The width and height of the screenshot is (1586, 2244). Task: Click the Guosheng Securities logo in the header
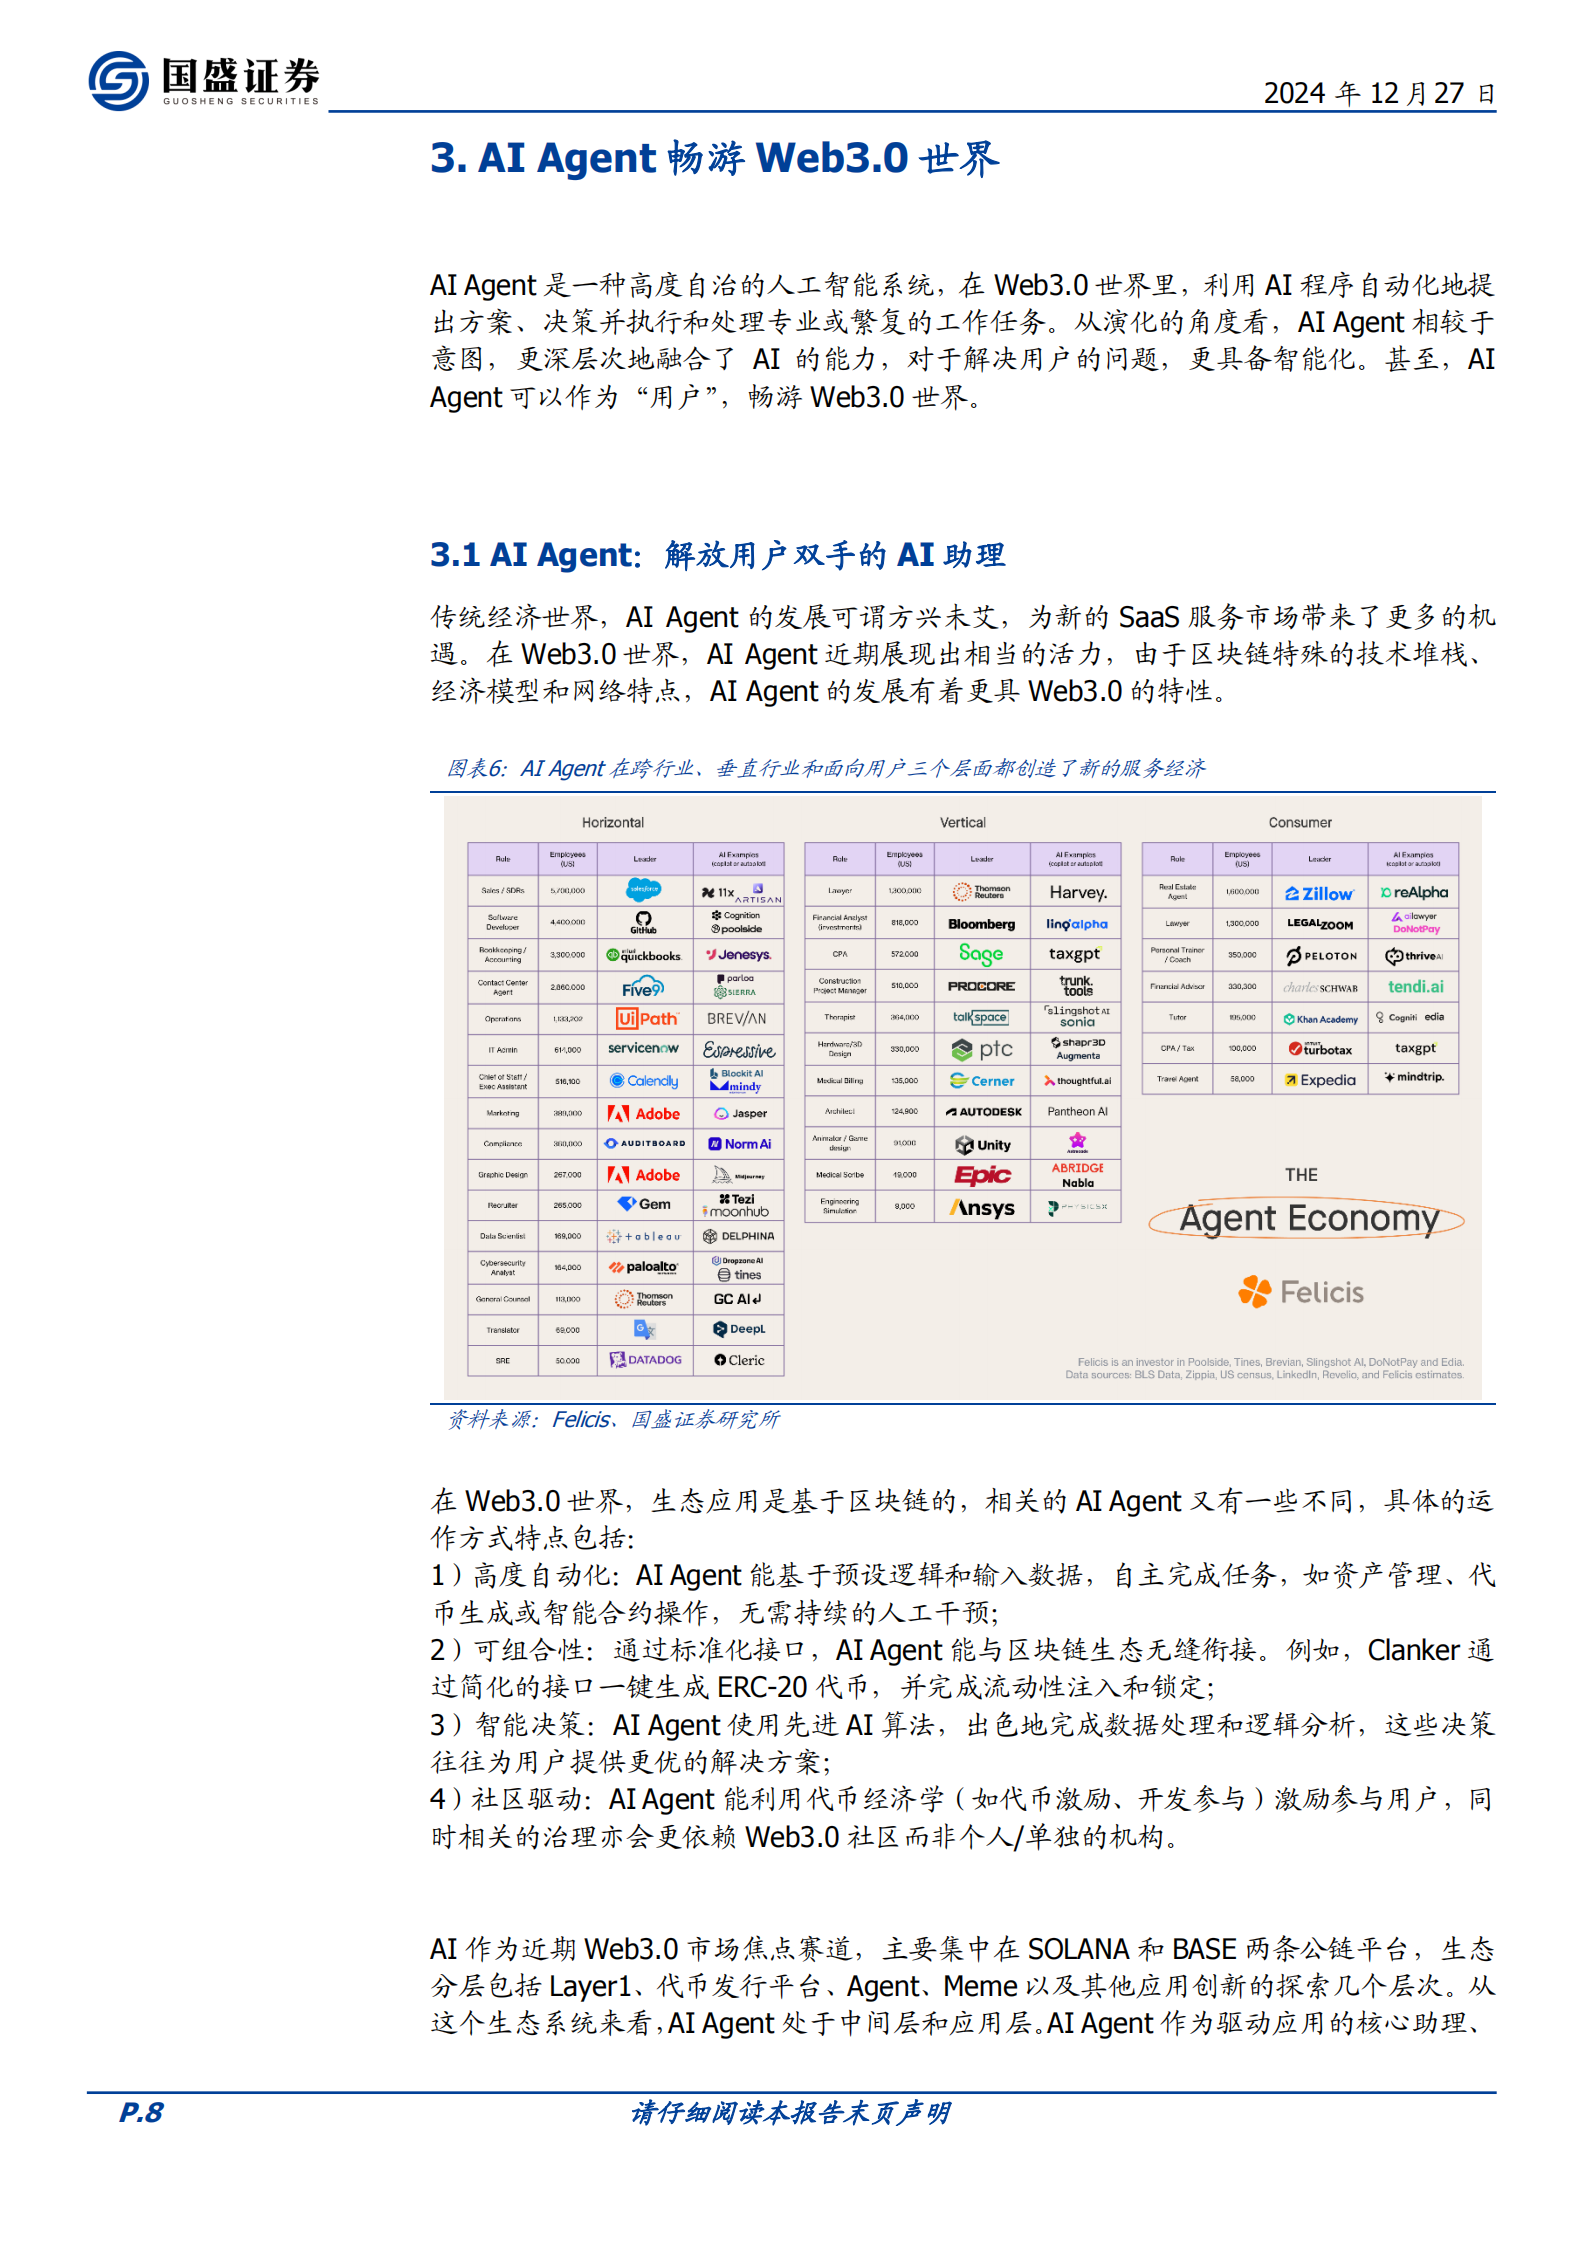pyautogui.click(x=204, y=80)
